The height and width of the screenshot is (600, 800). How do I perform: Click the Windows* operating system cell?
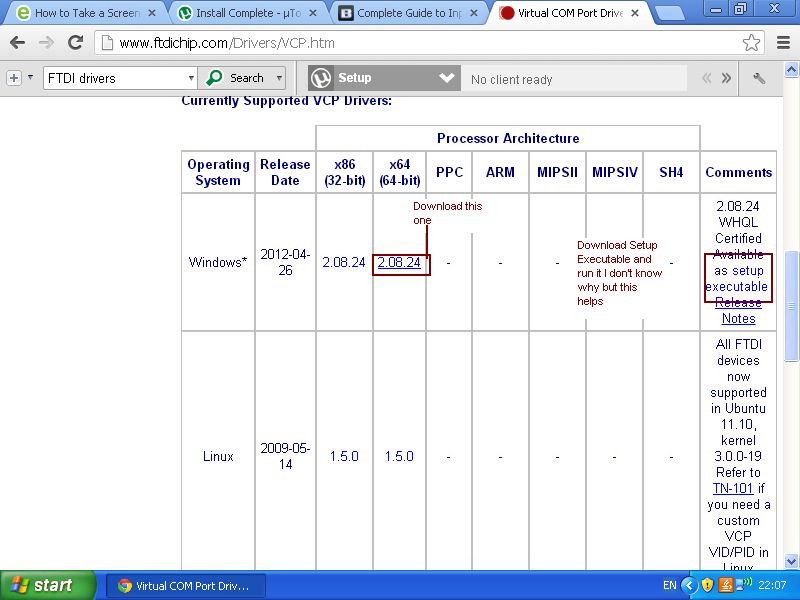[x=218, y=262]
